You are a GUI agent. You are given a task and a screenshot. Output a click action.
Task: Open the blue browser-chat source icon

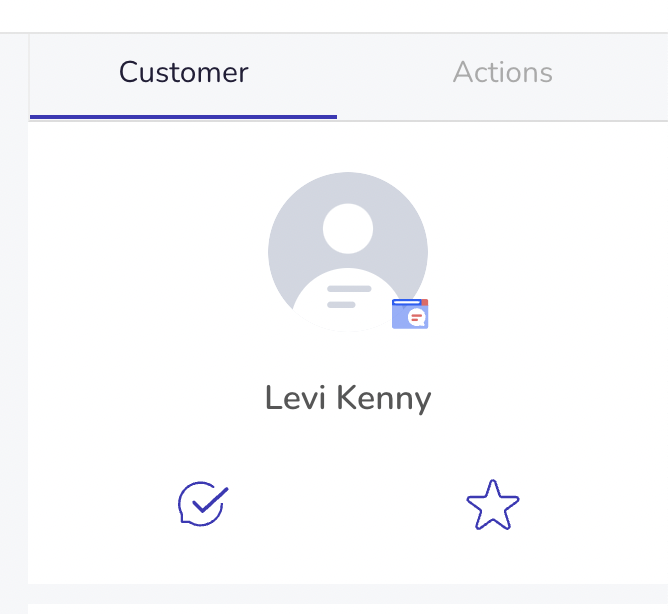coord(410,314)
